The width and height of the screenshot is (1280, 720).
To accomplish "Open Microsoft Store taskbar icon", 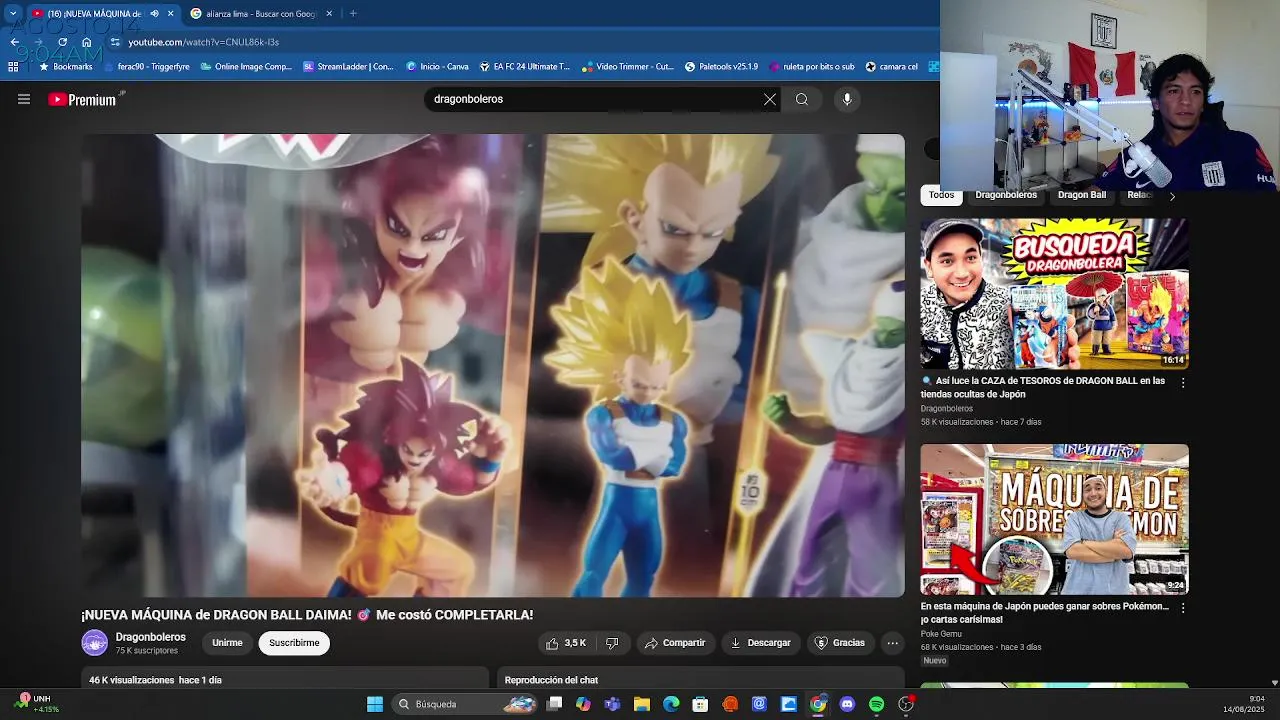I will click(x=701, y=704).
